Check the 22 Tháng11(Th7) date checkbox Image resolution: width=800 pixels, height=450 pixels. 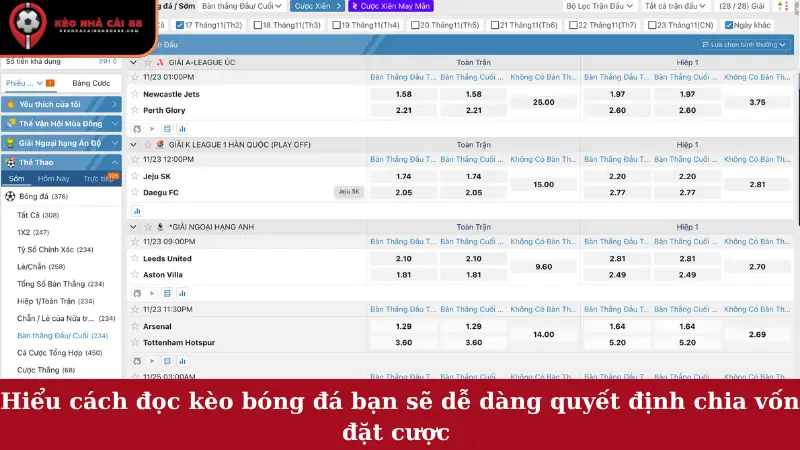(573, 25)
